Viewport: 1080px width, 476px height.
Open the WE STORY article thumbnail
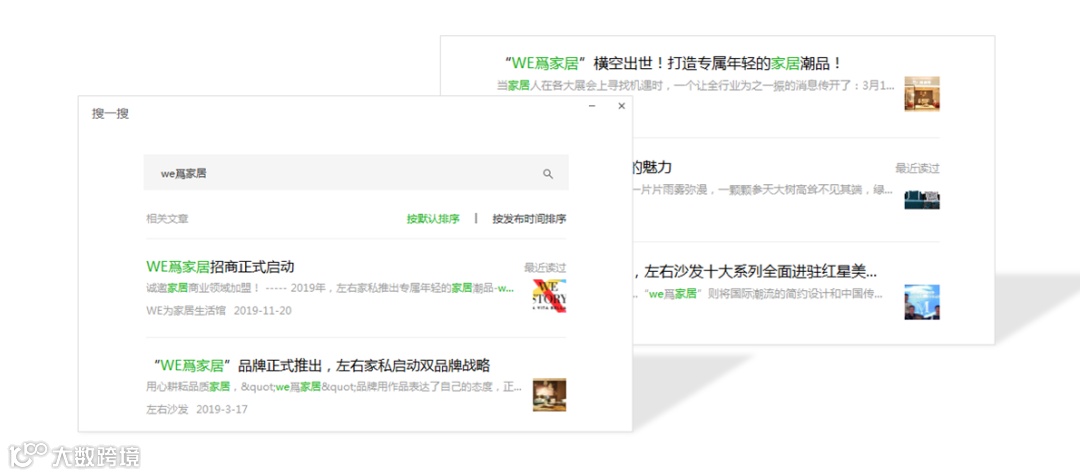coord(549,296)
